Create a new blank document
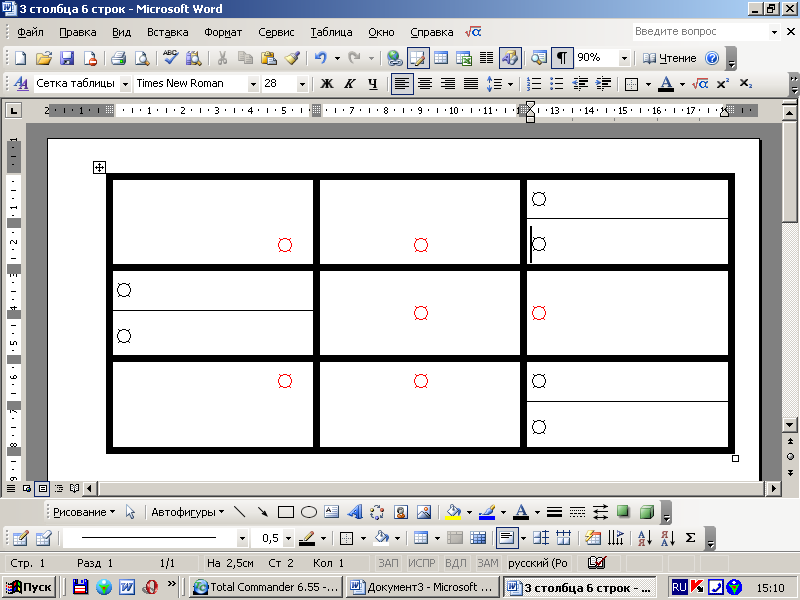This screenshot has height=600, width=800. 20,58
